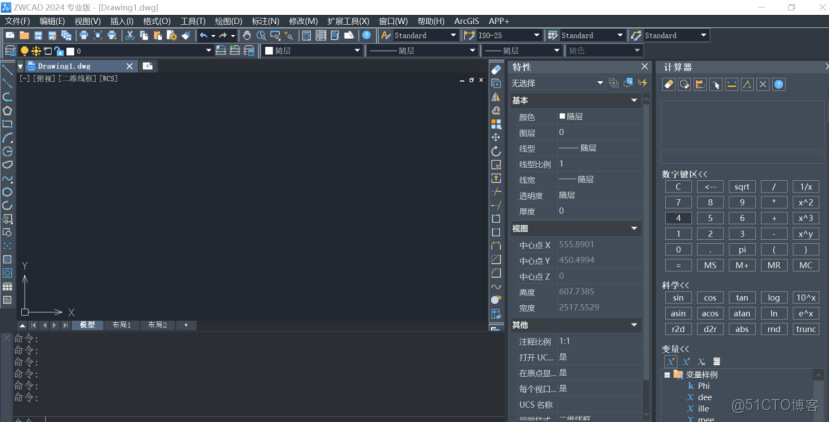This screenshot has width=830, height=423.
Task: Click the calculator Help question icon
Action: click(x=779, y=84)
